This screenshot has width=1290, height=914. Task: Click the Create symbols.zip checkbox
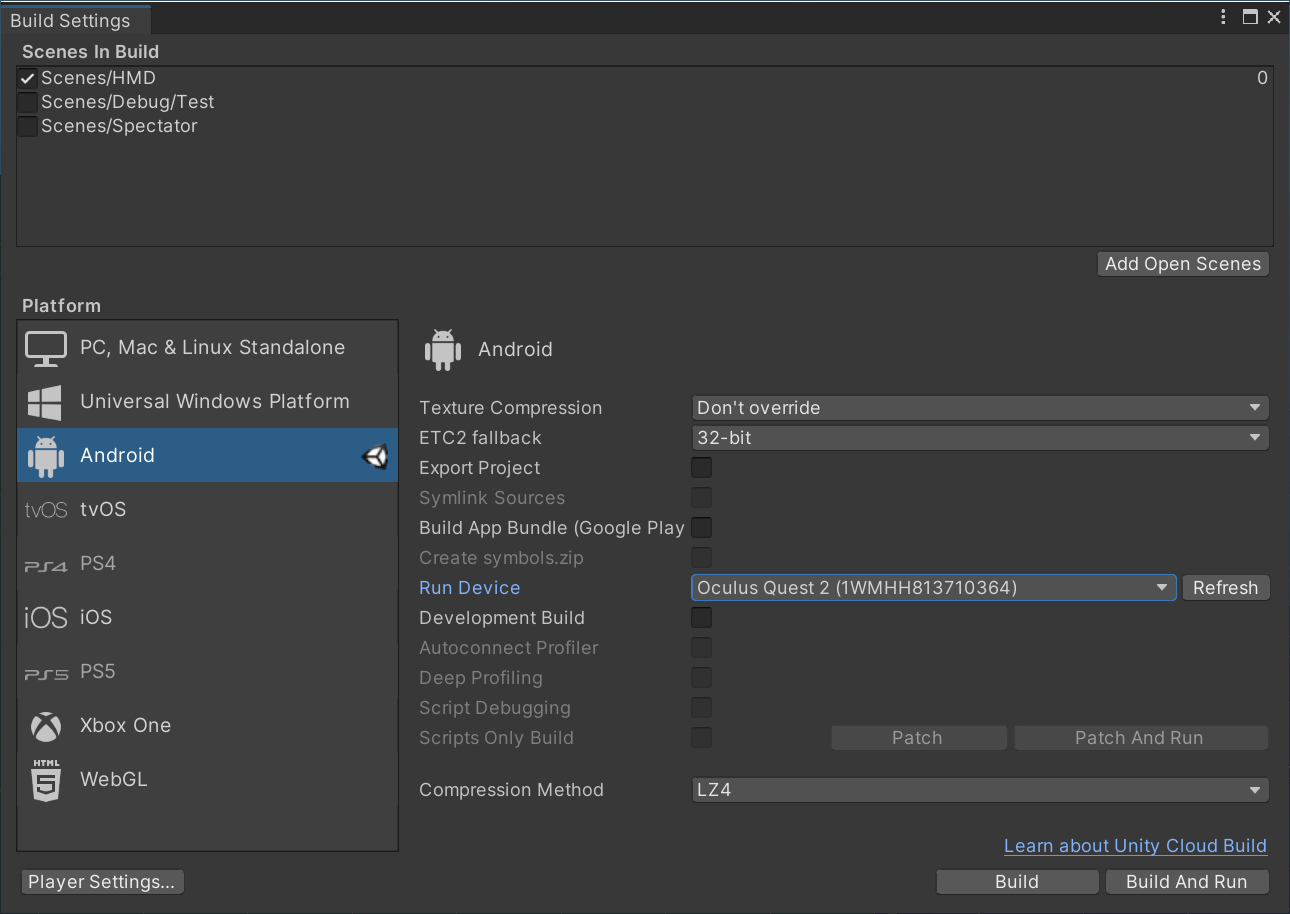(x=702, y=558)
